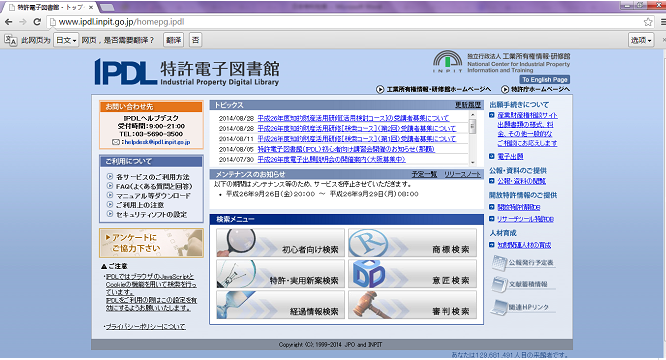
Task: Open the 2014/07/30 topic link
Action: pyautogui.click(x=332, y=159)
